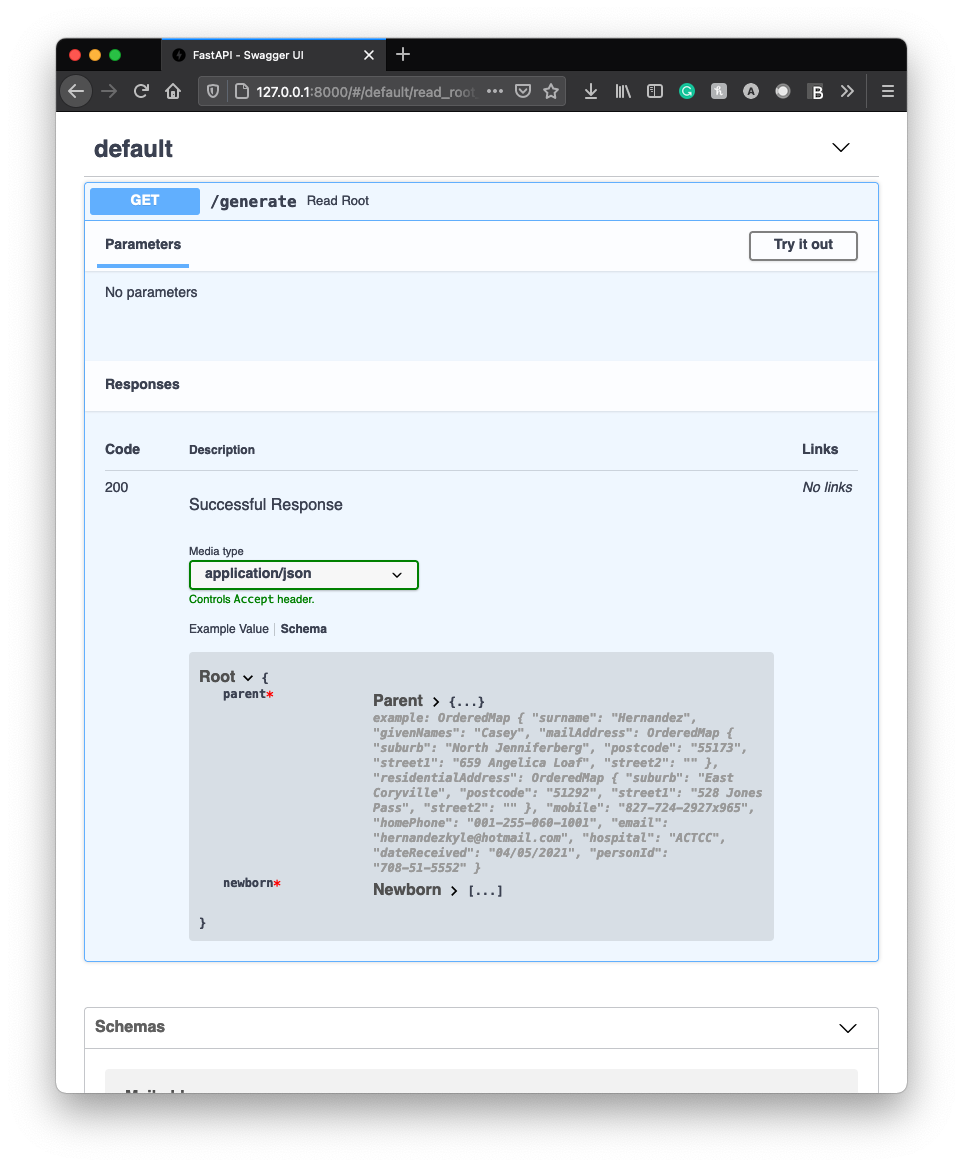Close the FastAPI - Swagger UI tab
The height and width of the screenshot is (1167, 963).
point(368,55)
